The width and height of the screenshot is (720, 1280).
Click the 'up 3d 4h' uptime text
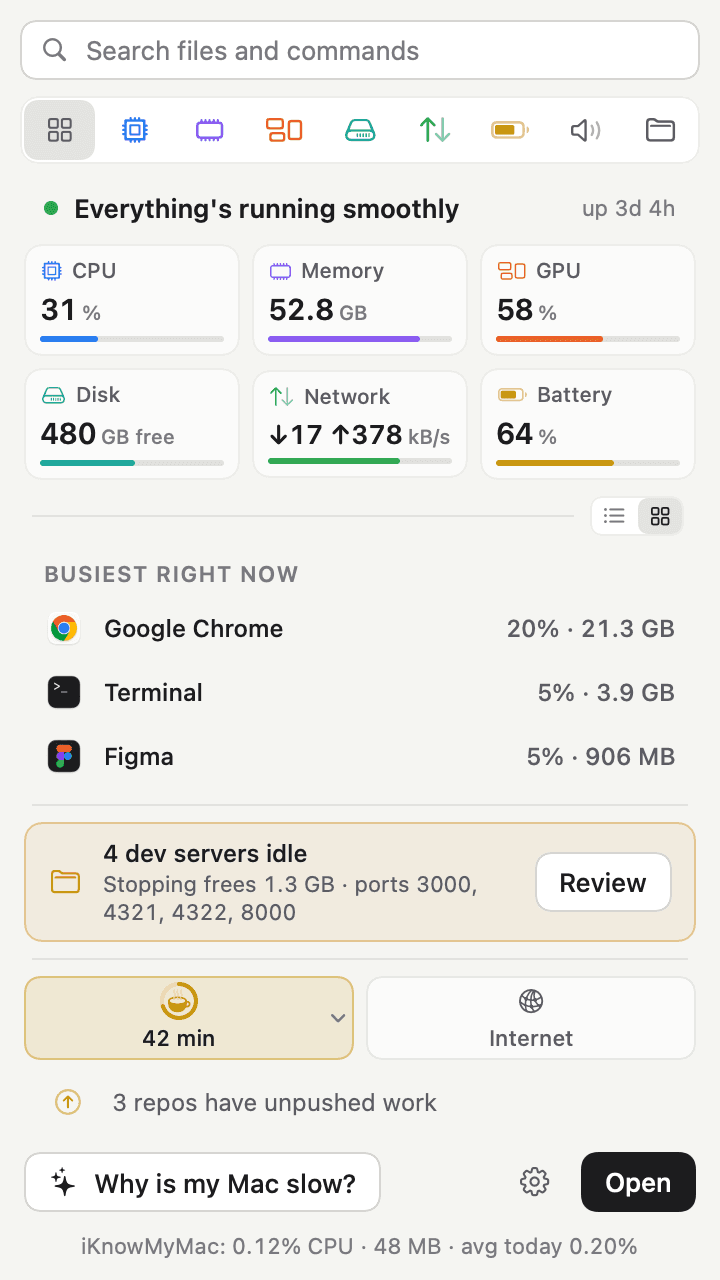629,209
